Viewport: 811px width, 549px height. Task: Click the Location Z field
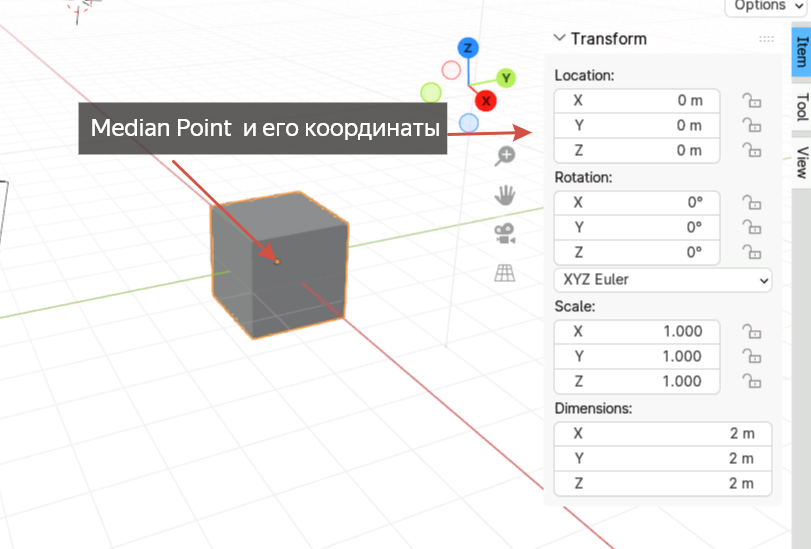click(637, 151)
